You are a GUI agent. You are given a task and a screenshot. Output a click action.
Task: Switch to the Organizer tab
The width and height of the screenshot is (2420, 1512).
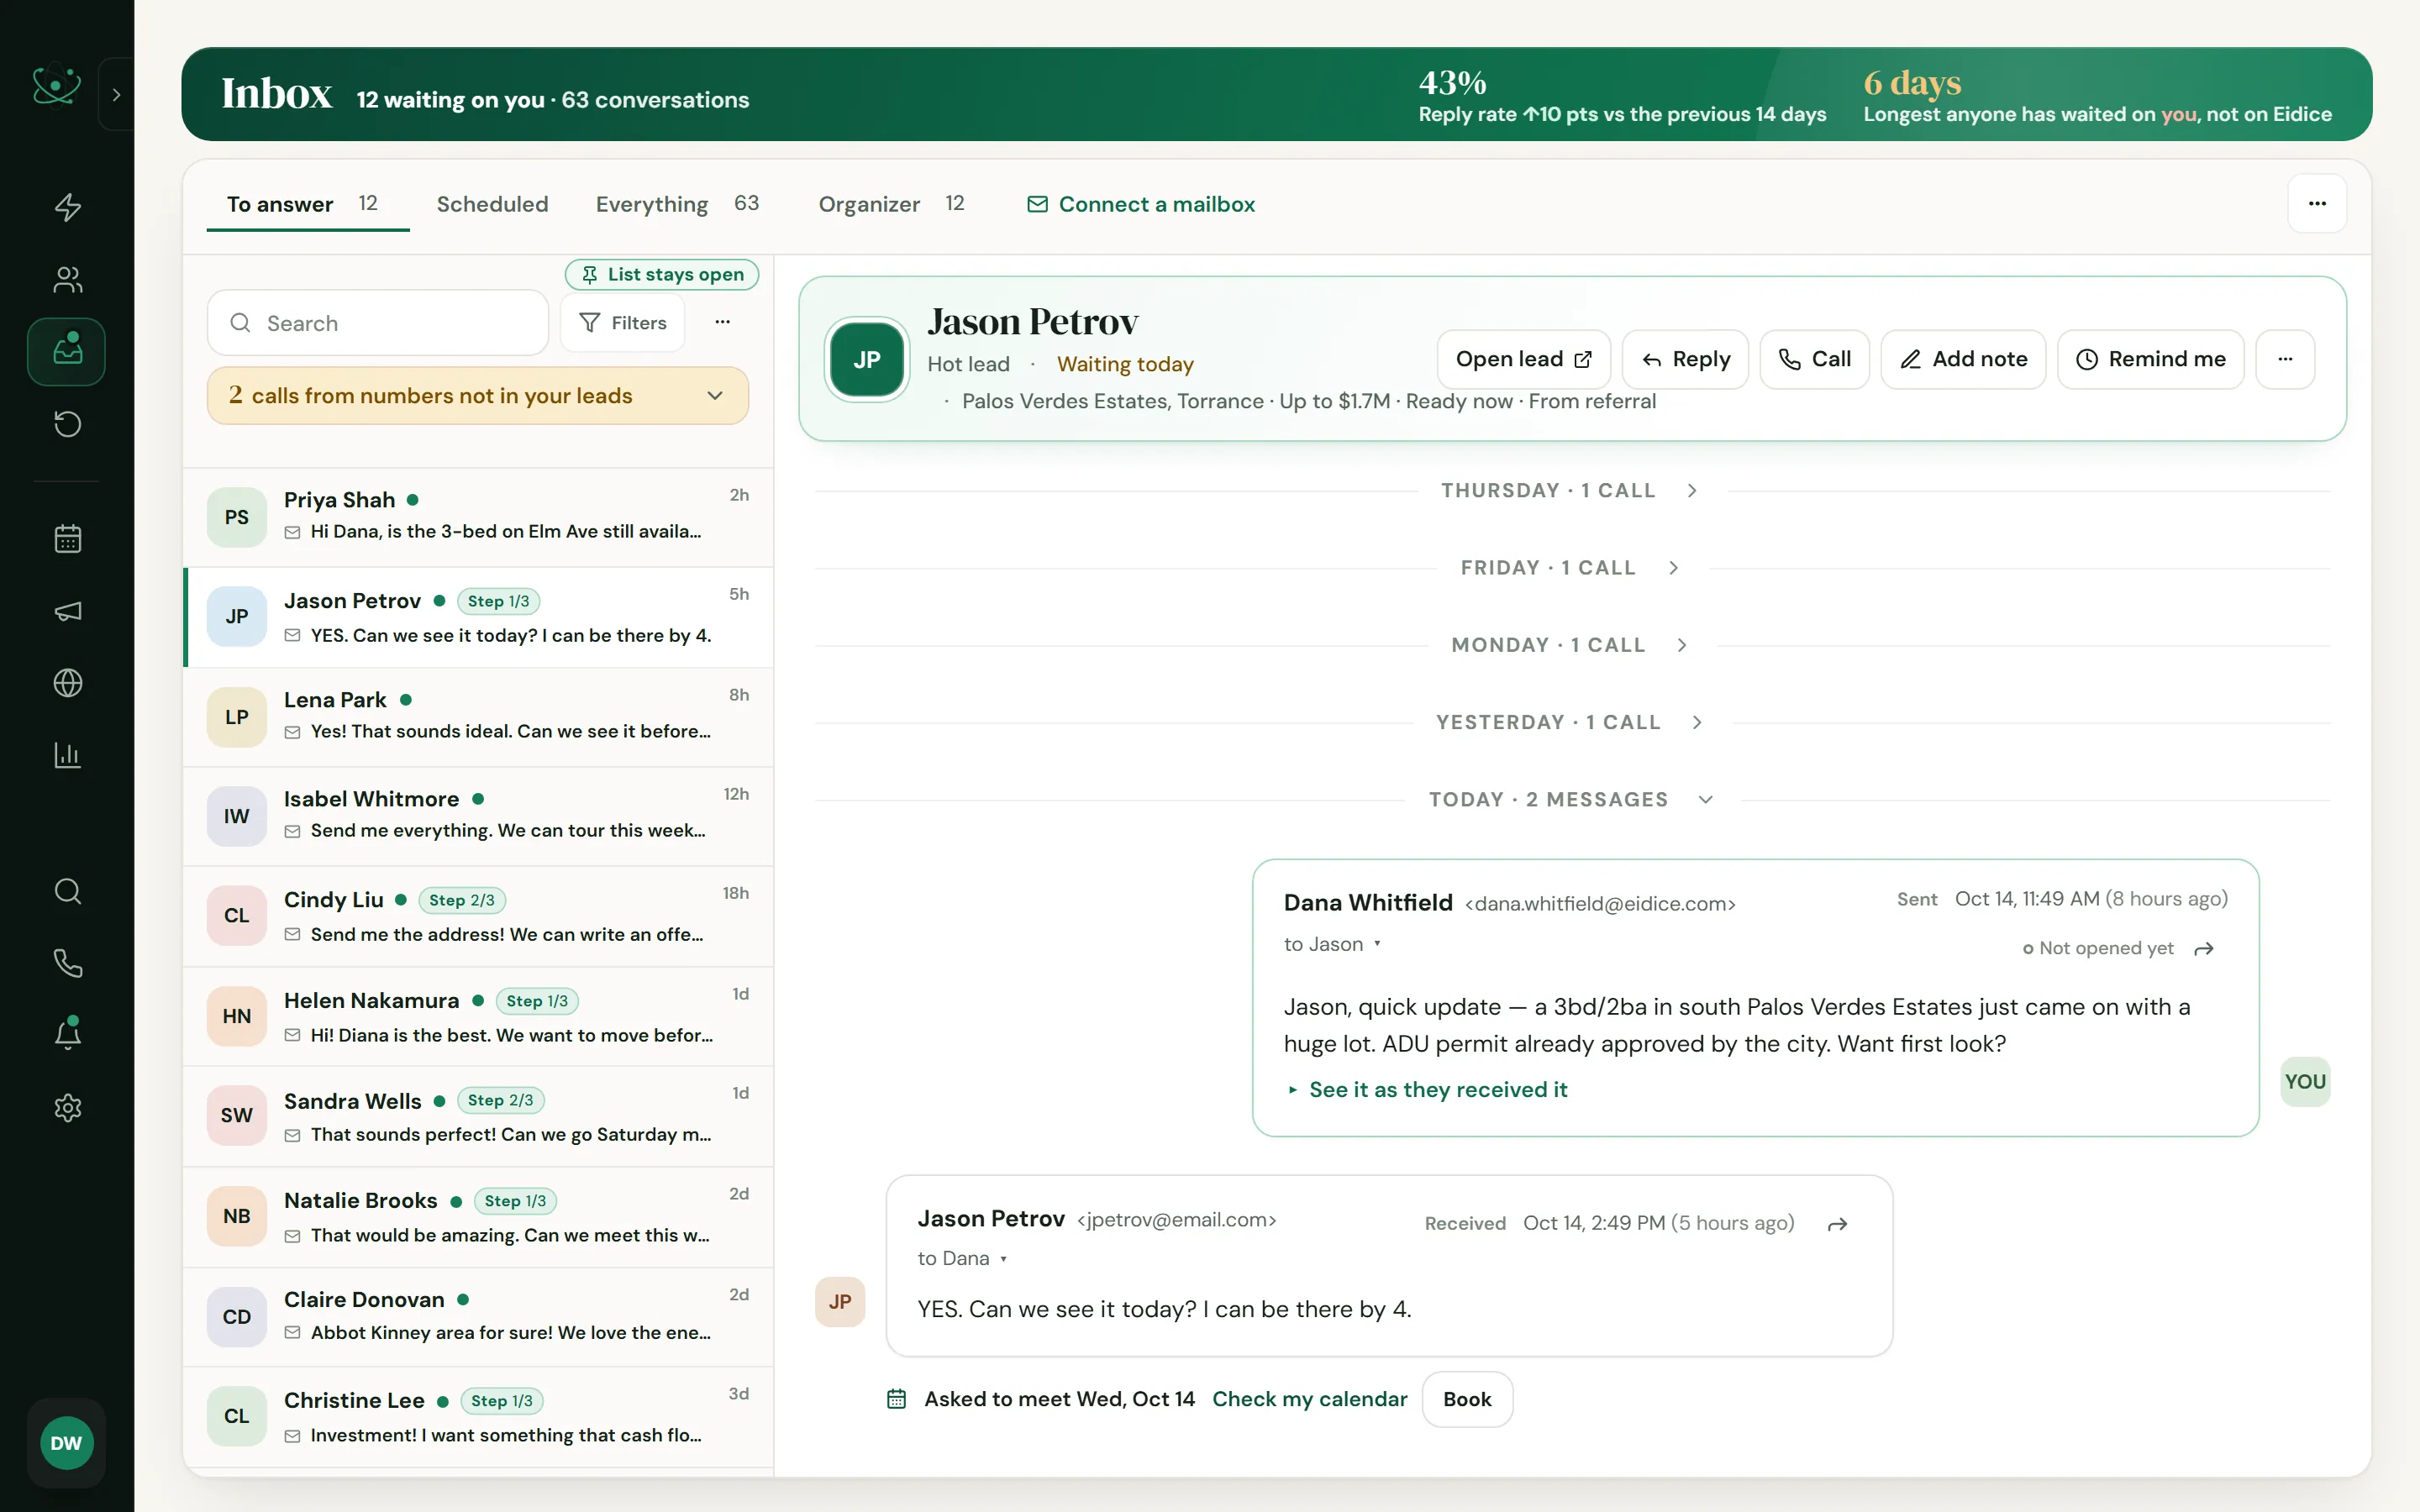pyautogui.click(x=891, y=204)
